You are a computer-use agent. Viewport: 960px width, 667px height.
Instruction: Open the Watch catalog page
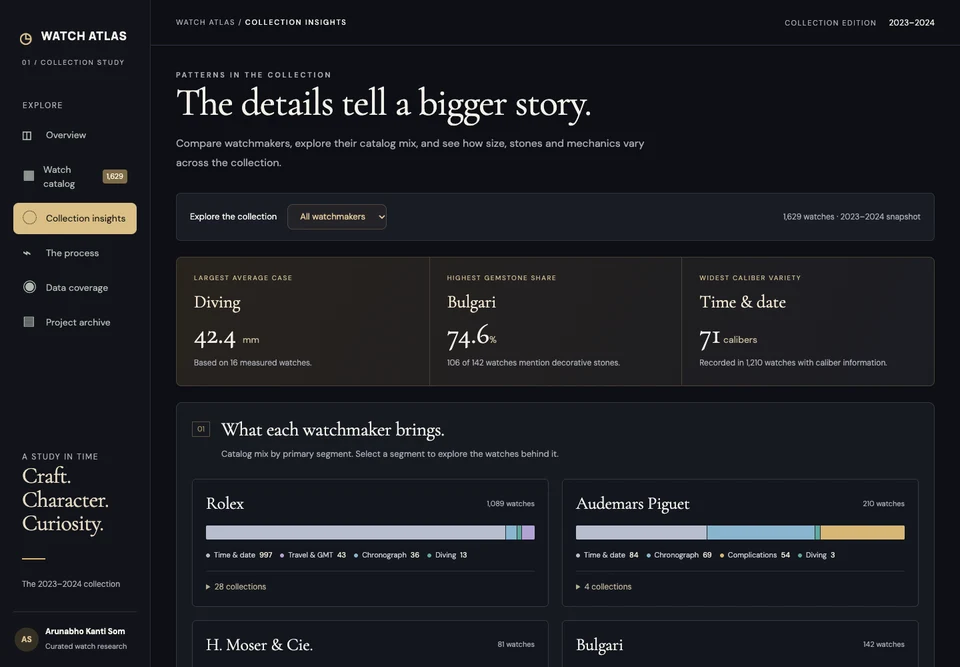tap(75, 176)
